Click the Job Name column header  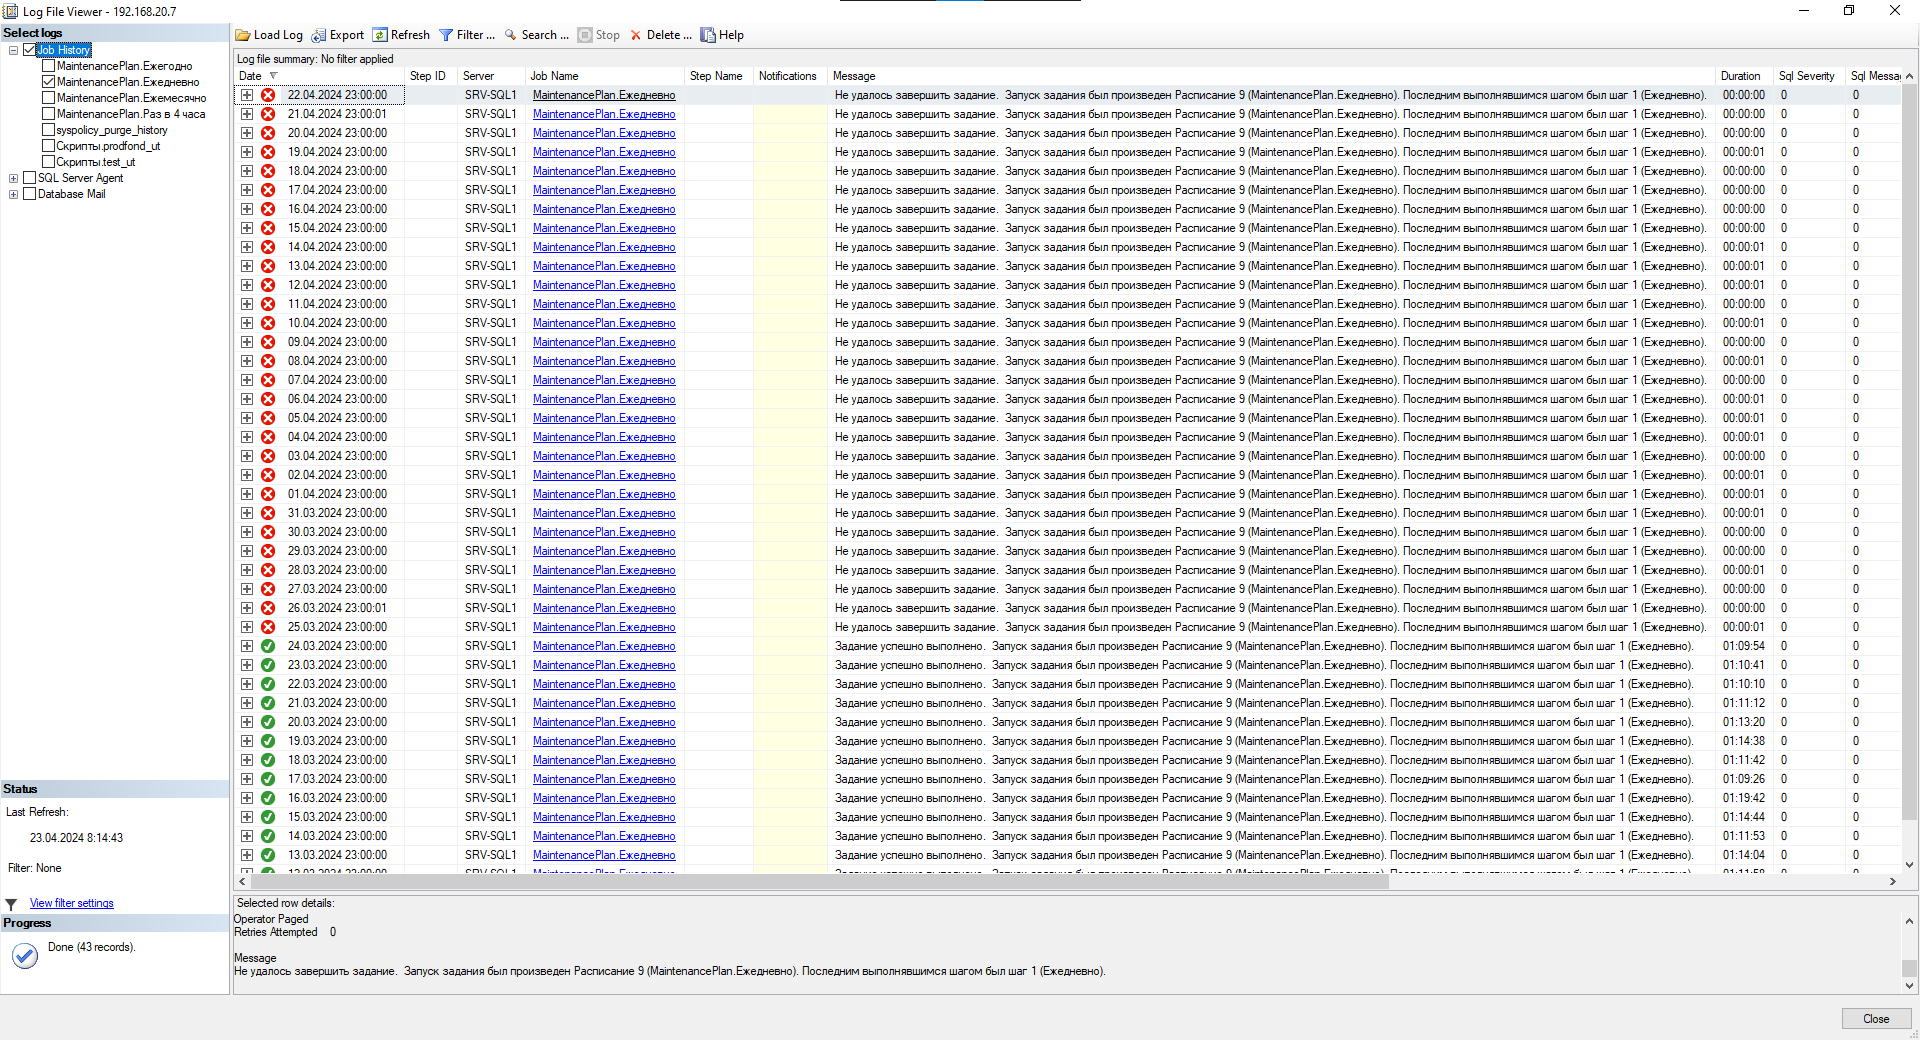pyautogui.click(x=554, y=76)
